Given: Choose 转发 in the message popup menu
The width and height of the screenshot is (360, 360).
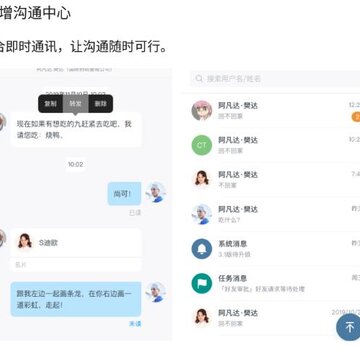Looking at the screenshot, I should pyautogui.click(x=76, y=104).
